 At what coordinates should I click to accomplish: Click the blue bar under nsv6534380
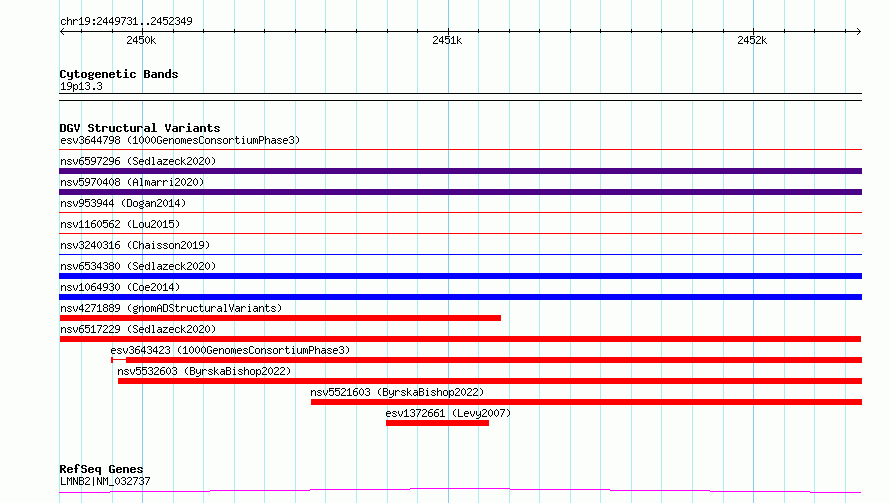tap(460, 276)
